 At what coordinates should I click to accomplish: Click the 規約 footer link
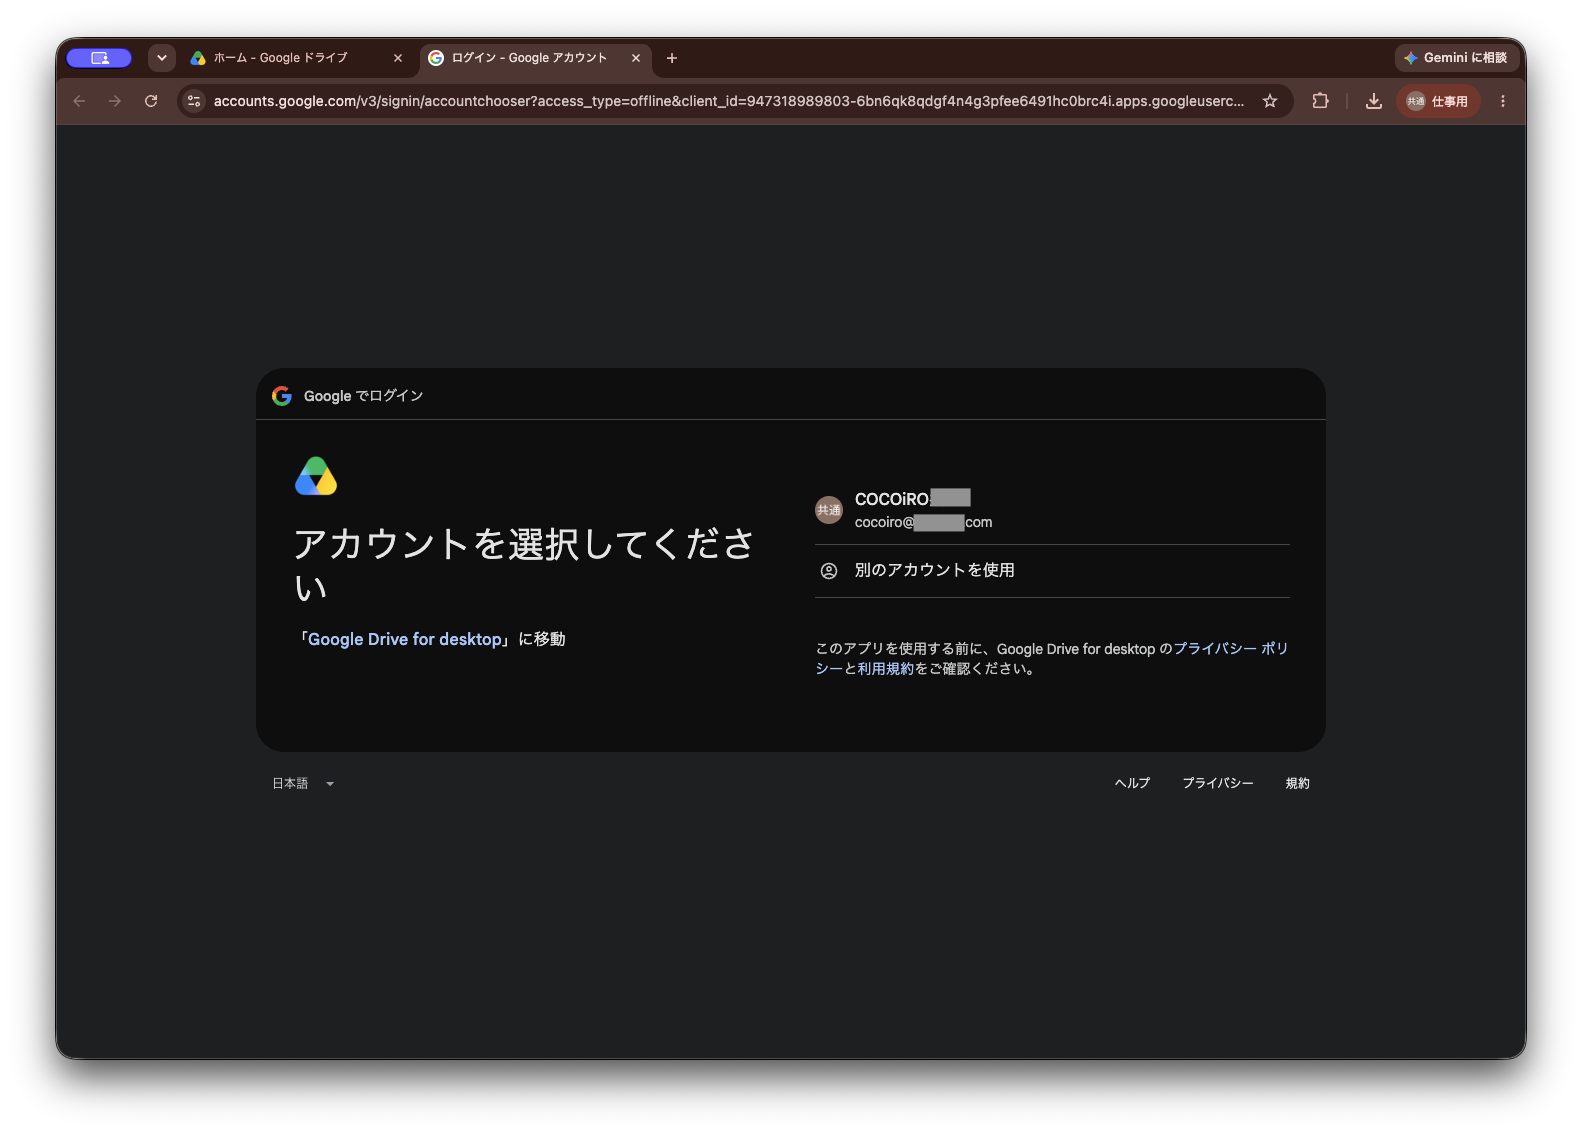[1297, 784]
